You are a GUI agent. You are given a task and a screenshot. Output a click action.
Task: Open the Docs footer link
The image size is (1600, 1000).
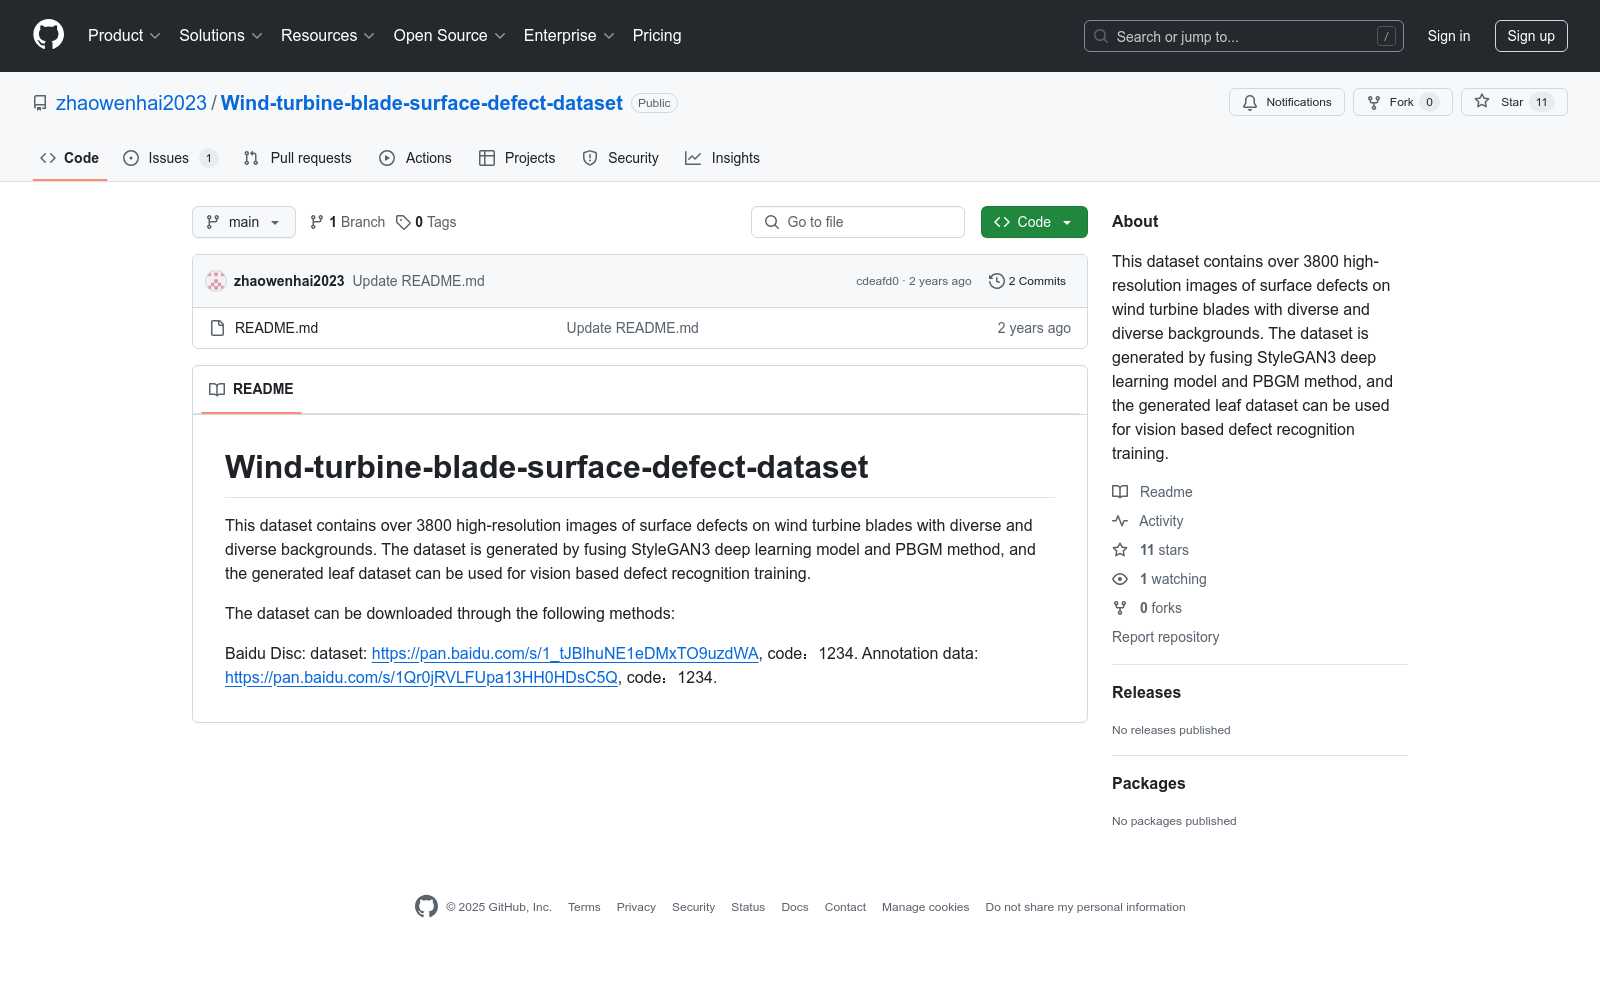click(x=795, y=907)
